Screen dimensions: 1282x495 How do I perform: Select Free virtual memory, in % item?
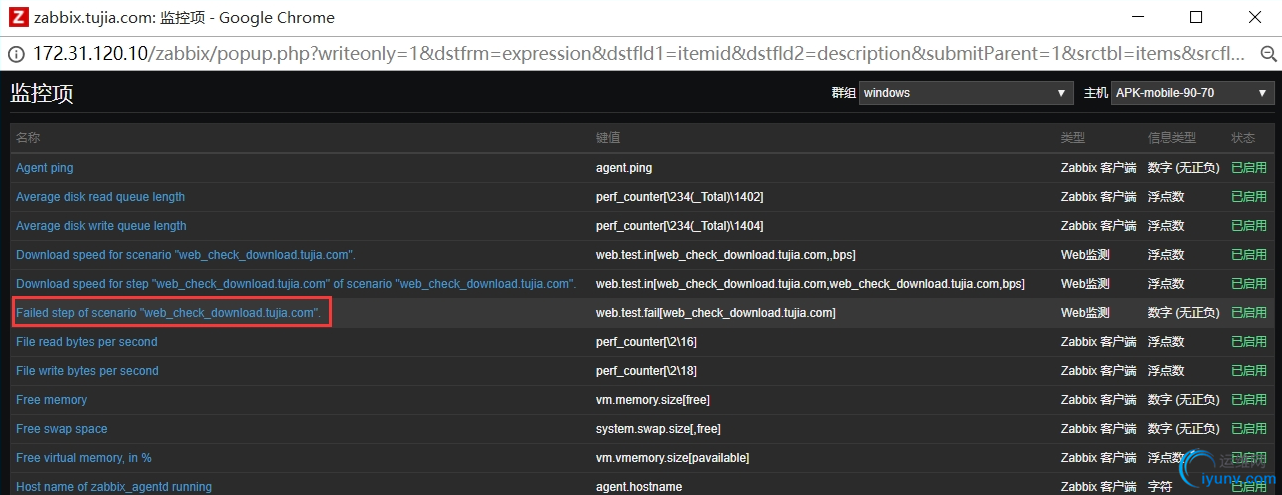coord(84,458)
